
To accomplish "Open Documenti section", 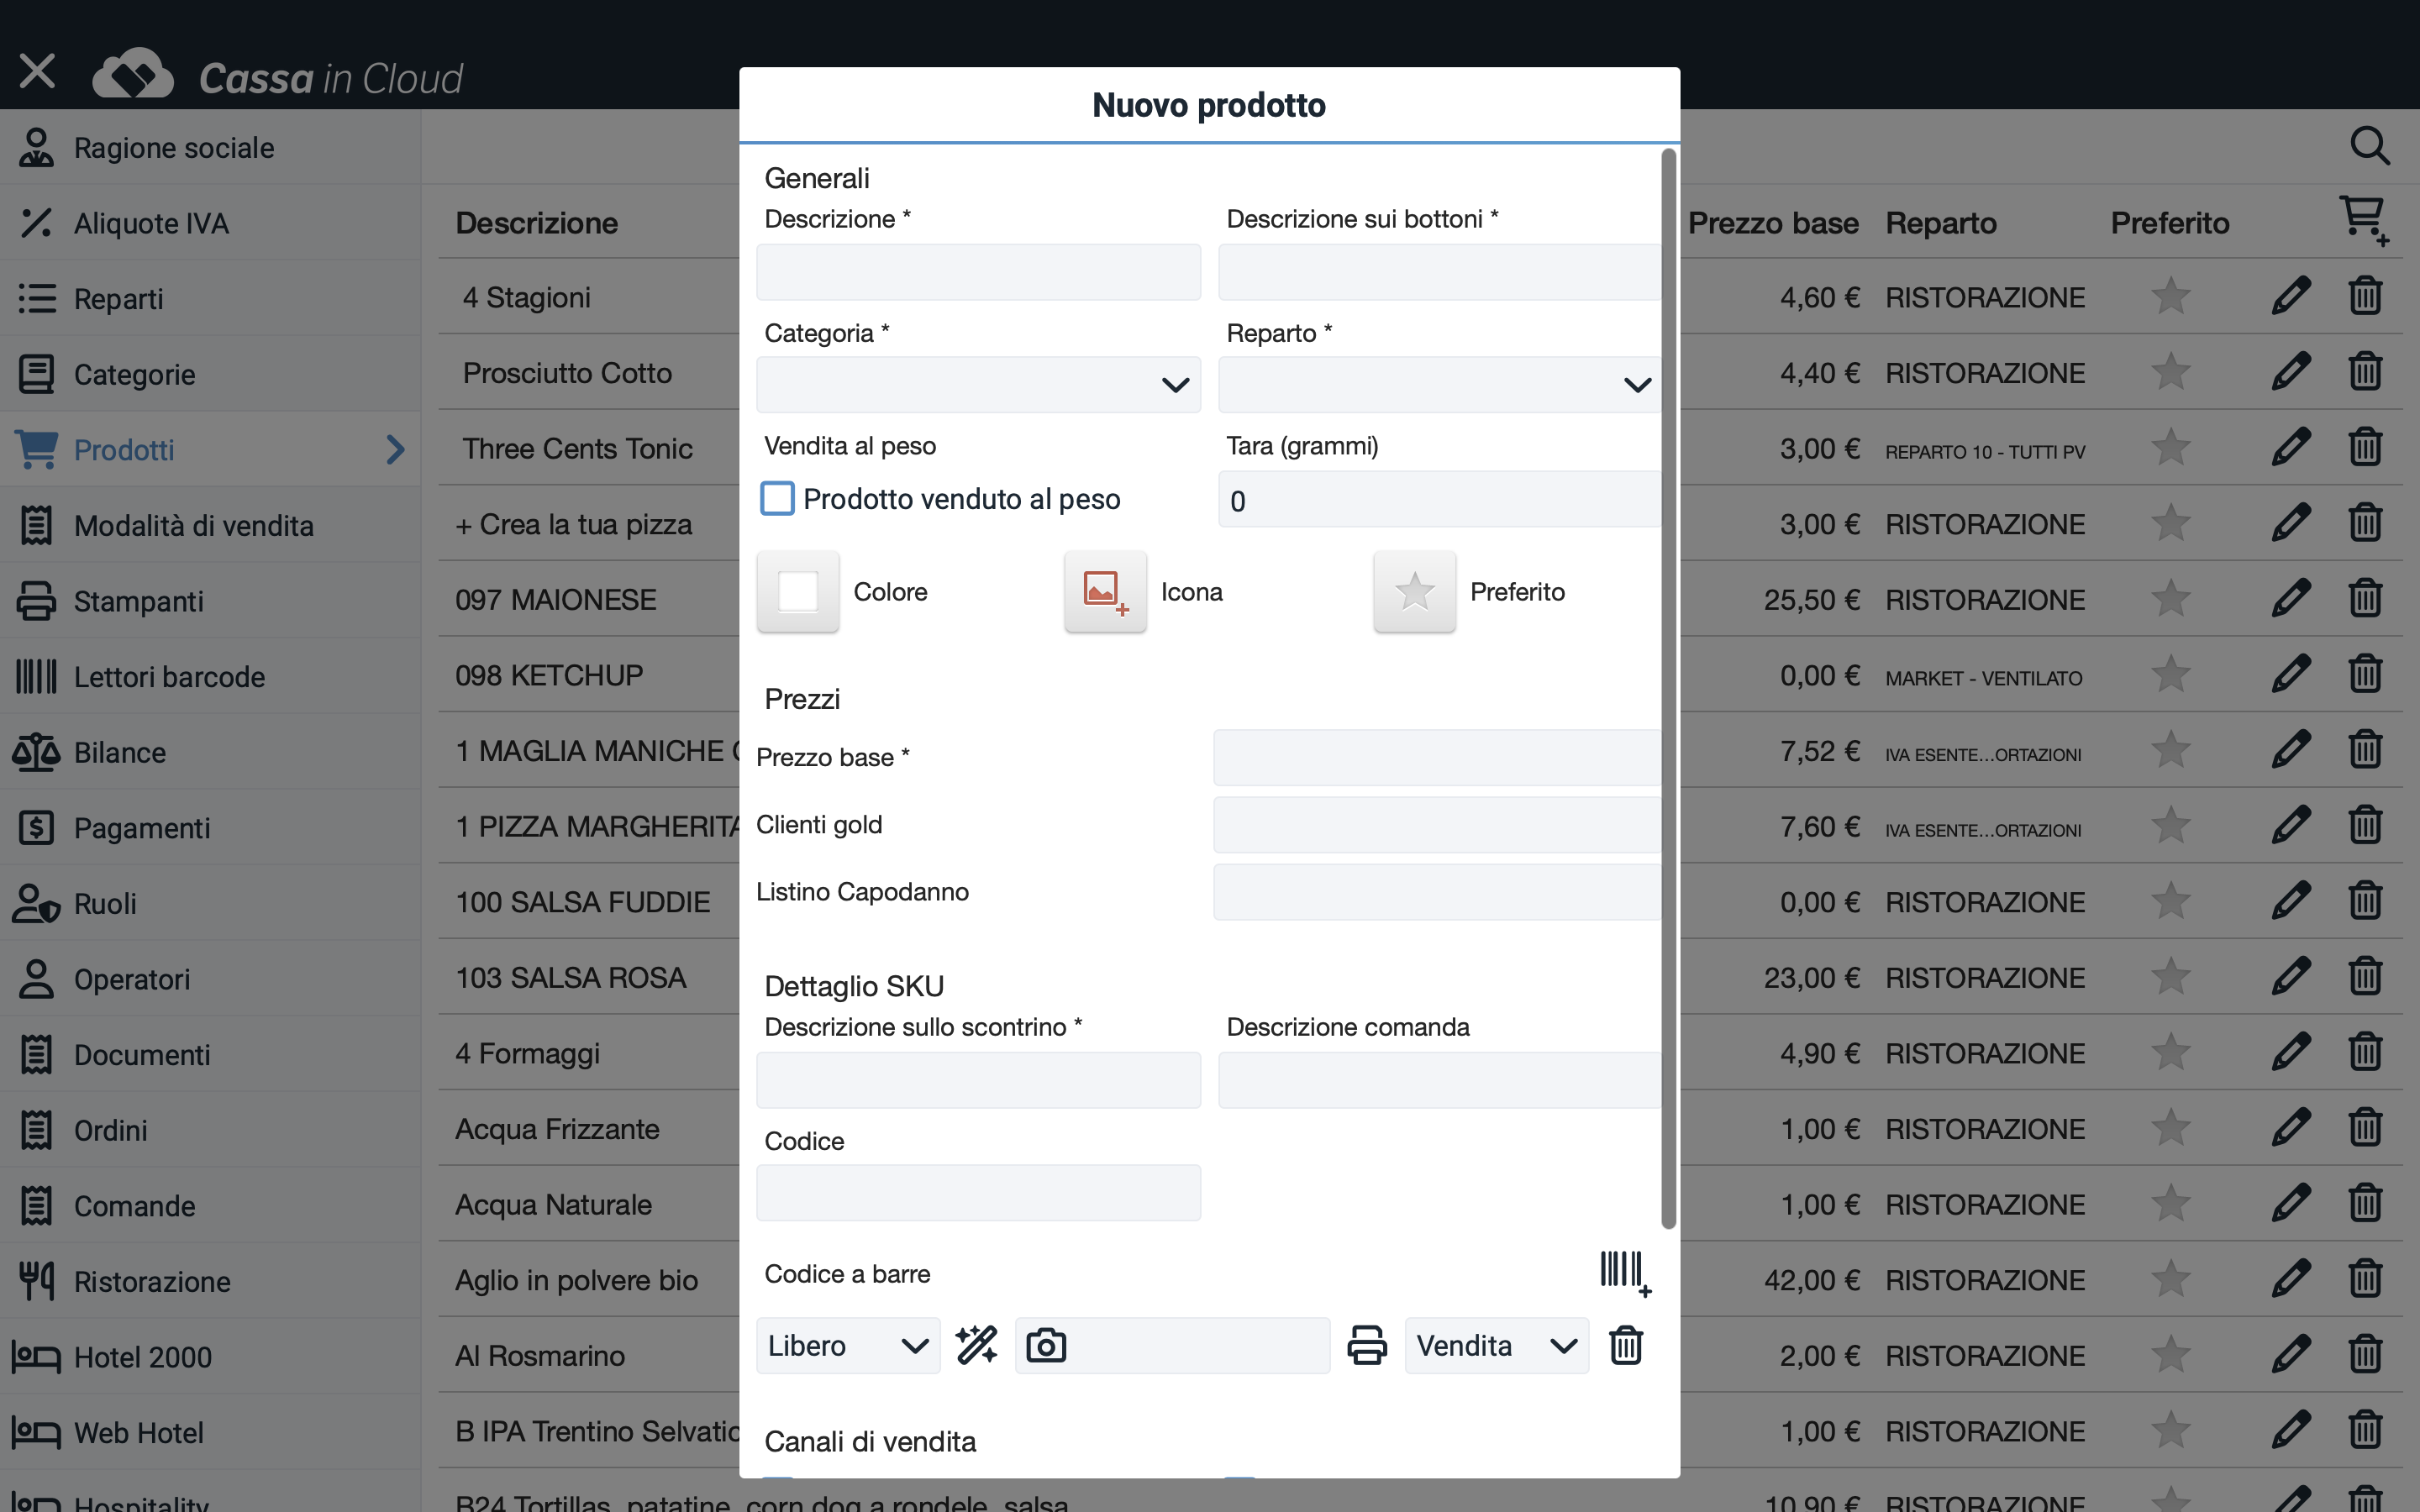I will click(210, 1054).
